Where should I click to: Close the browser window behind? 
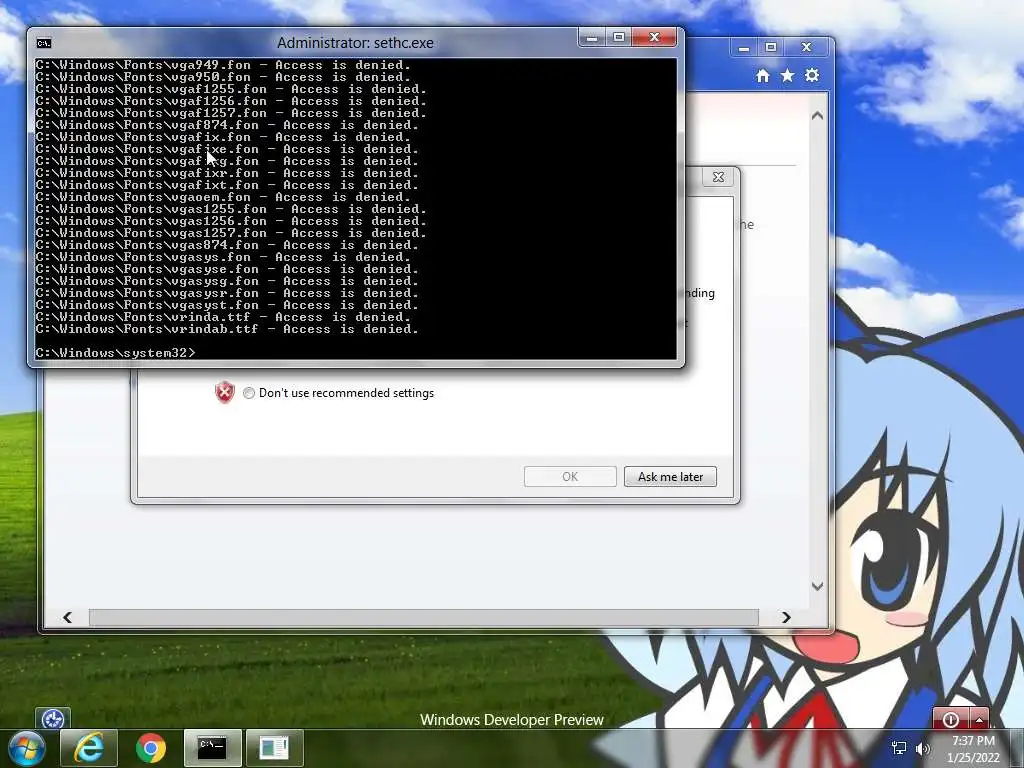(x=807, y=48)
